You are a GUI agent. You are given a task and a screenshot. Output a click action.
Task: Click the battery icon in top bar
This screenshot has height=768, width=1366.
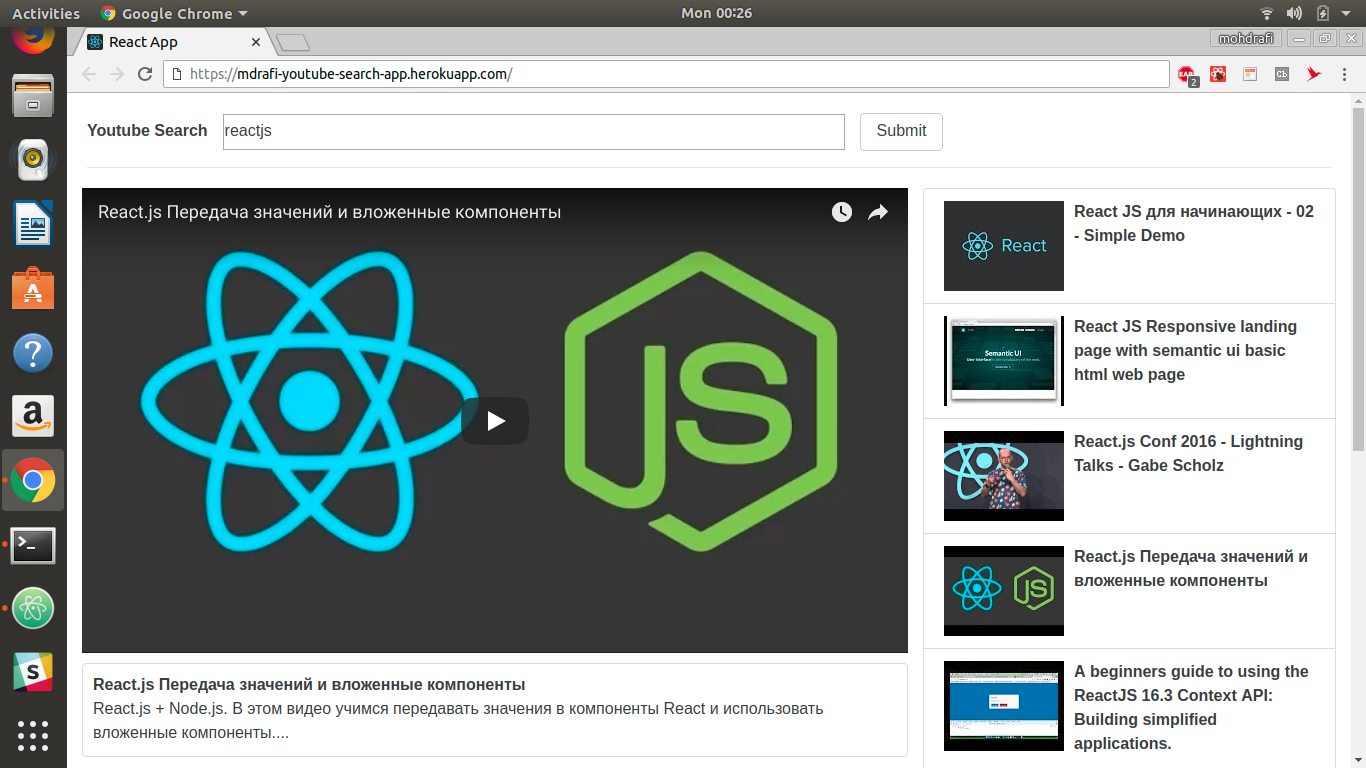[x=1322, y=13]
